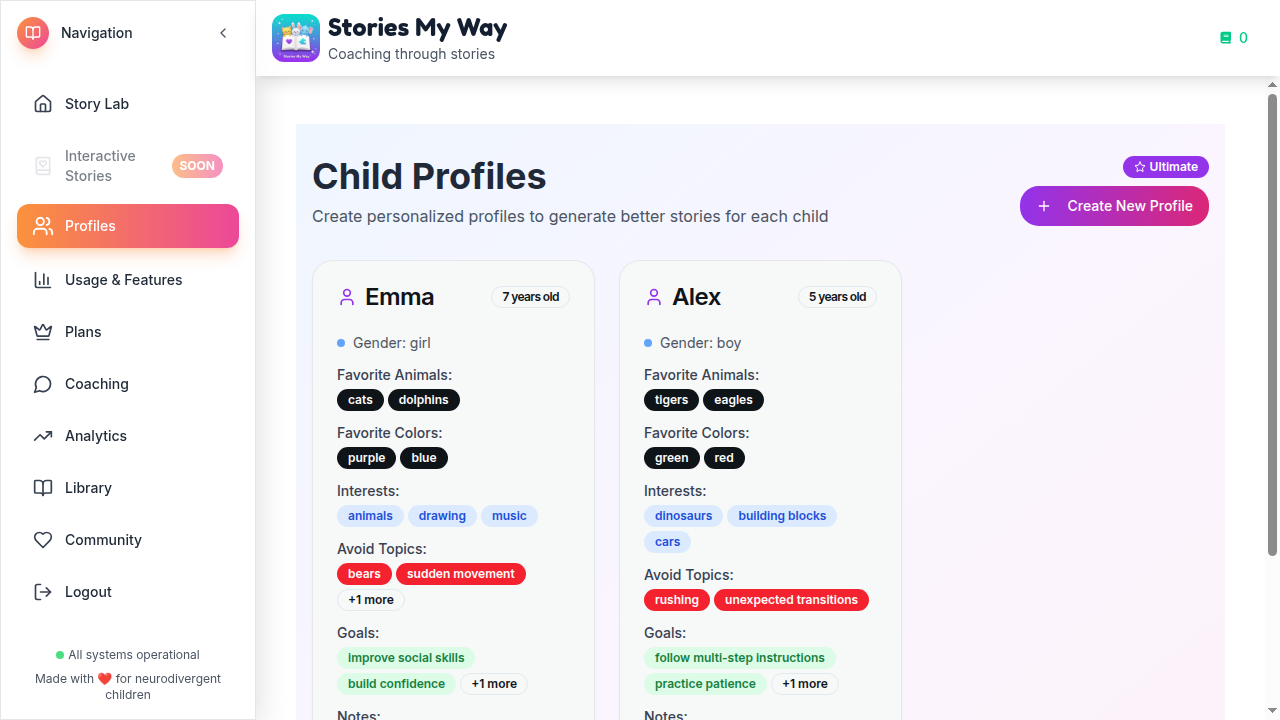This screenshot has height=720, width=1280.
Task: Click the Logout arrow icon
Action: point(43,591)
